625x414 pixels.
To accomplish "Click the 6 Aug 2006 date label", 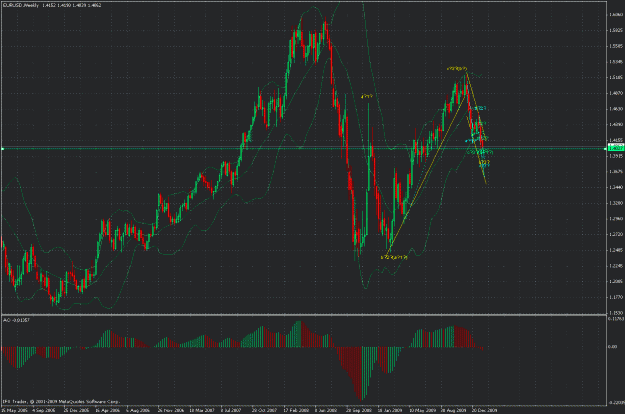I will point(138,410).
